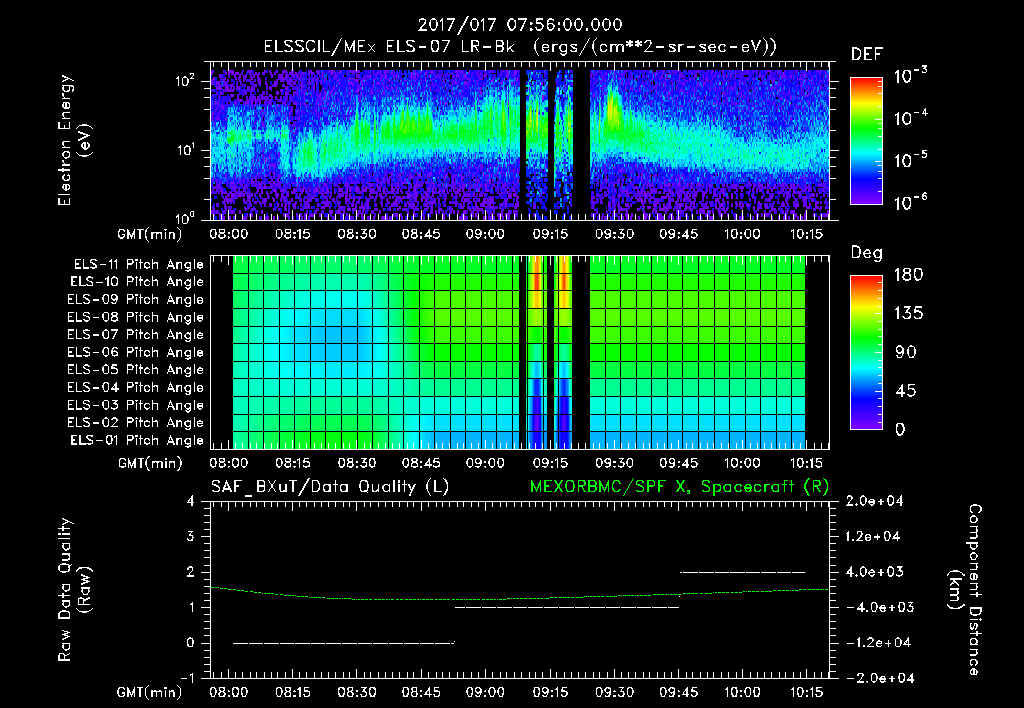Click the Deg pitch angle color scale bar
1024x708 pixels.
(867, 353)
